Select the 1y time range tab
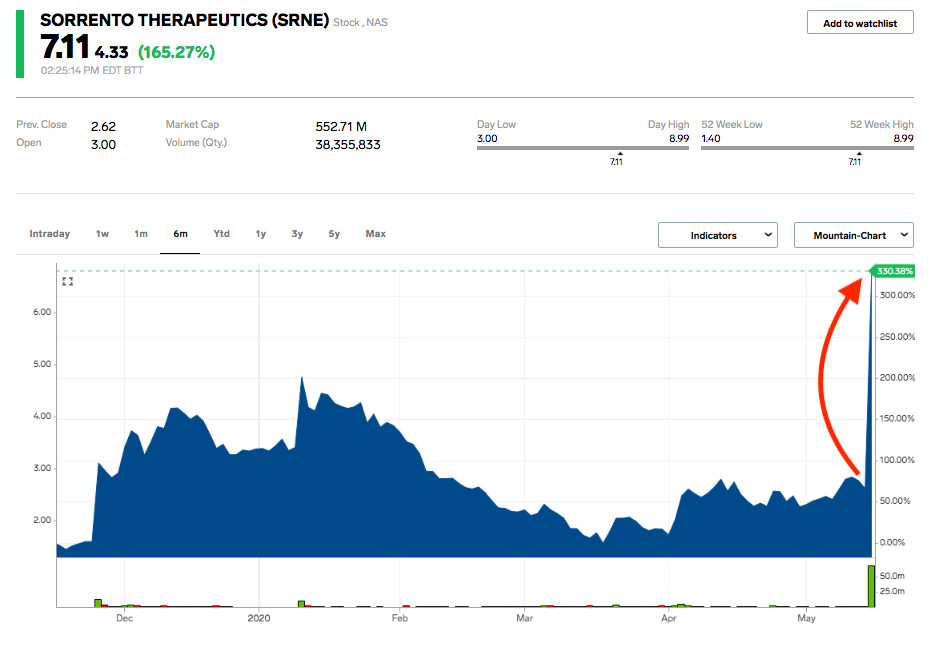Screen dimensions: 935x647 260,233
